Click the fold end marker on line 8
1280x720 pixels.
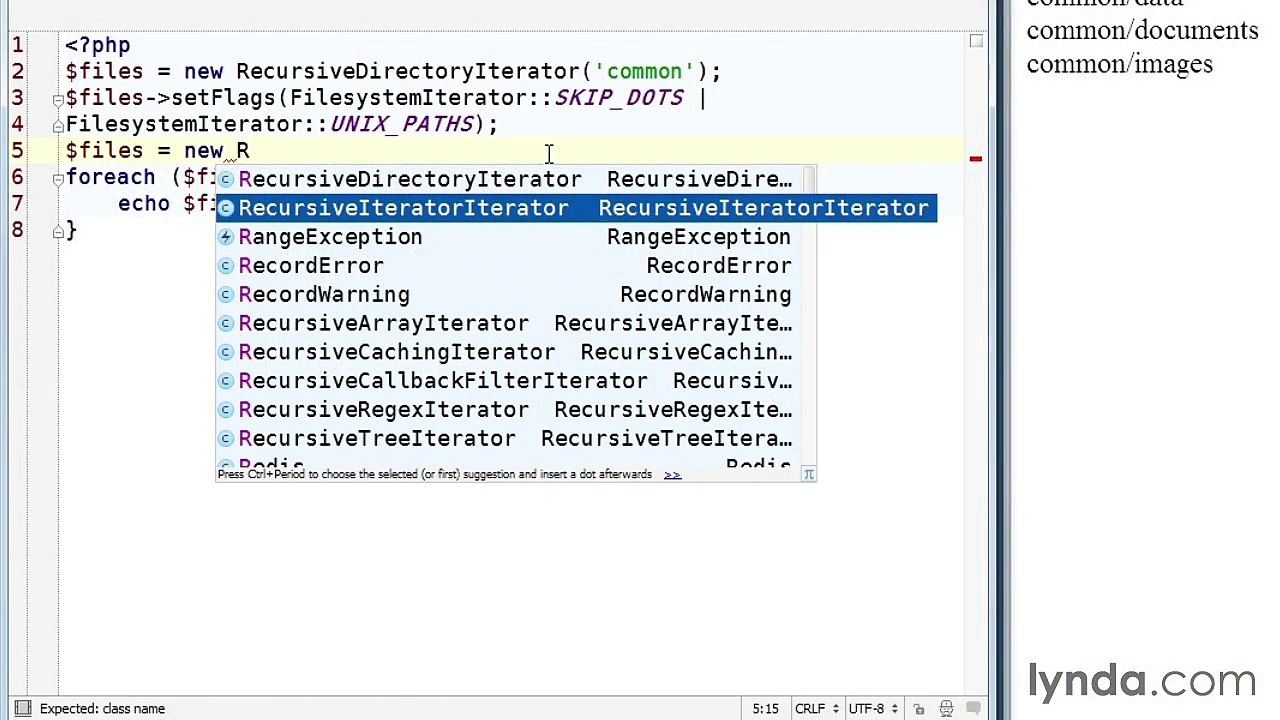click(58, 230)
